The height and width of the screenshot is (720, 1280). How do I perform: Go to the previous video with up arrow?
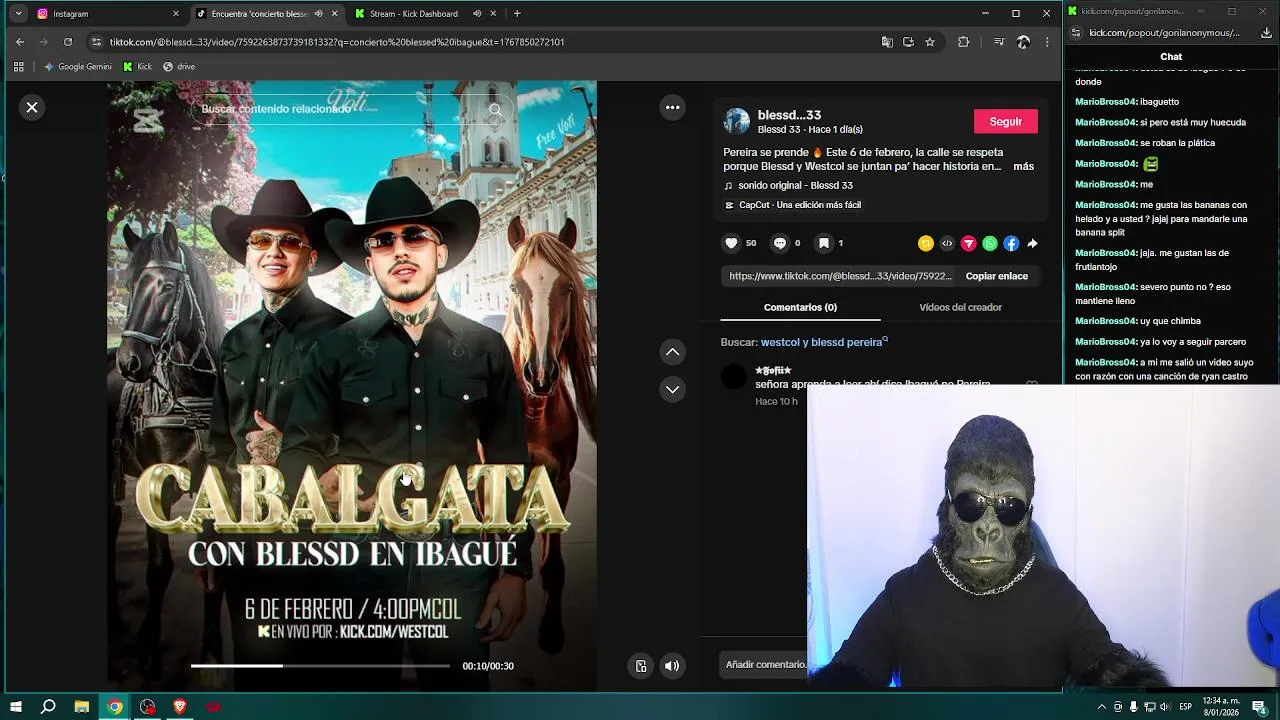[673, 352]
